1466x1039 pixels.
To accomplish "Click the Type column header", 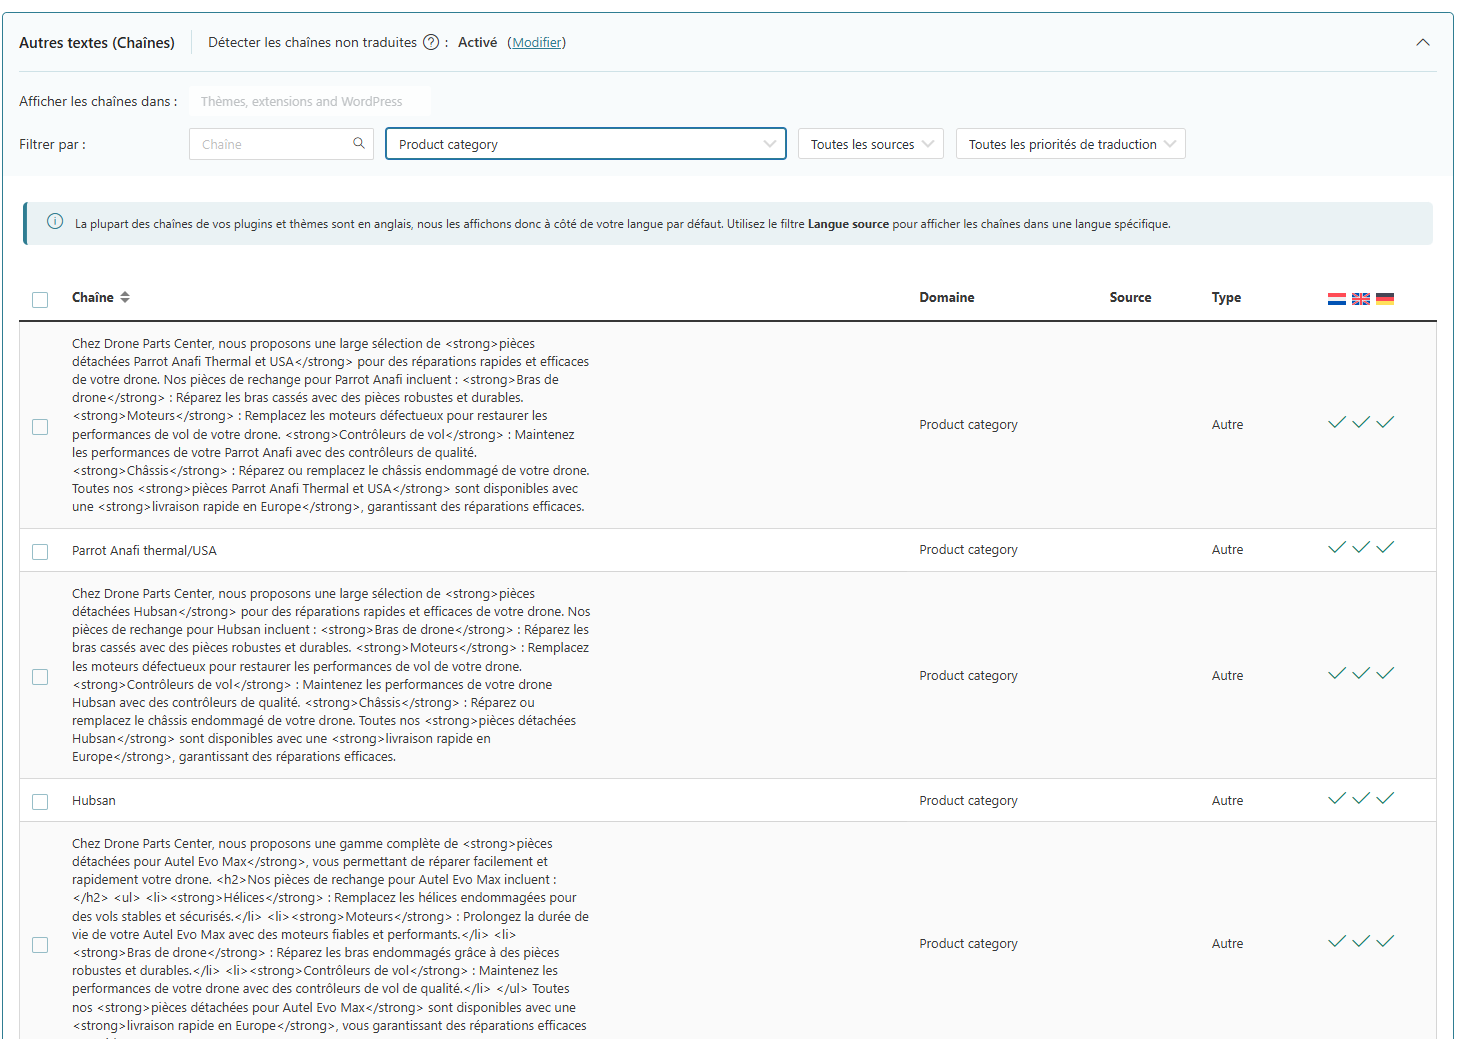I will (x=1226, y=297).
